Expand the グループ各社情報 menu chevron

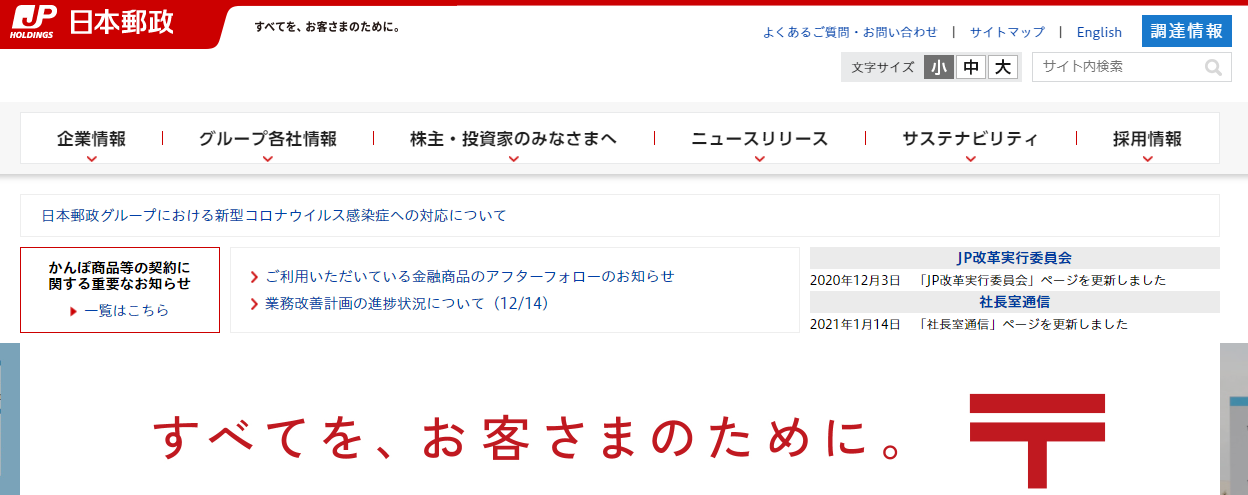pos(268,158)
